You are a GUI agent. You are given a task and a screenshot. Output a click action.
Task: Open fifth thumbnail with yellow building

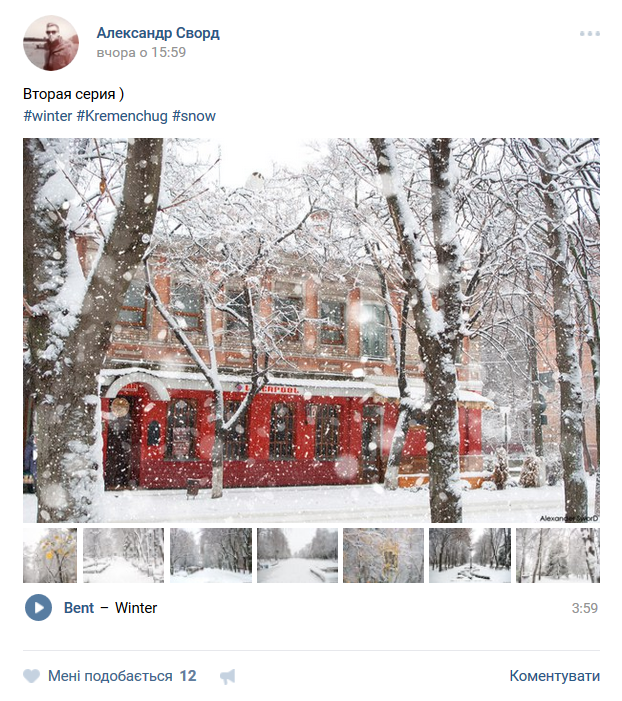pyautogui.click(x=383, y=555)
